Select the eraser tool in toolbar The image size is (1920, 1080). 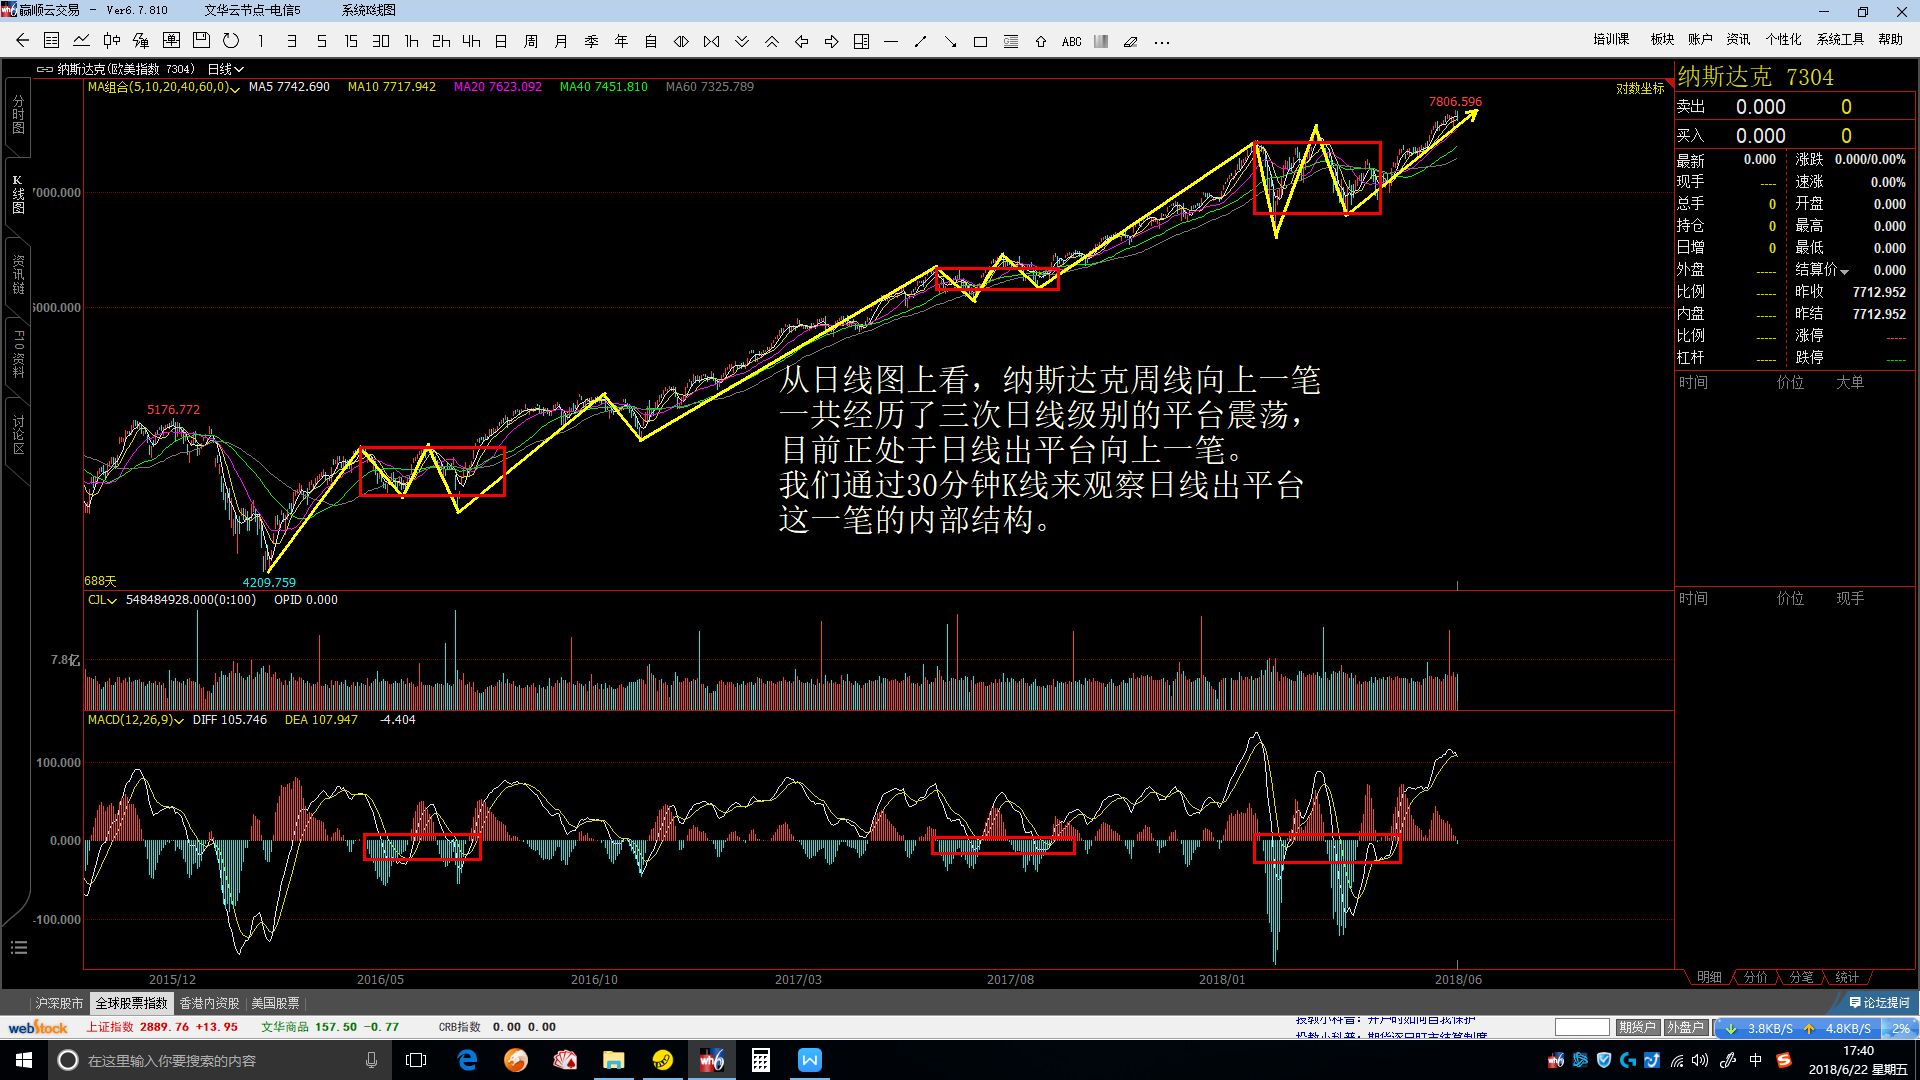click(1131, 41)
